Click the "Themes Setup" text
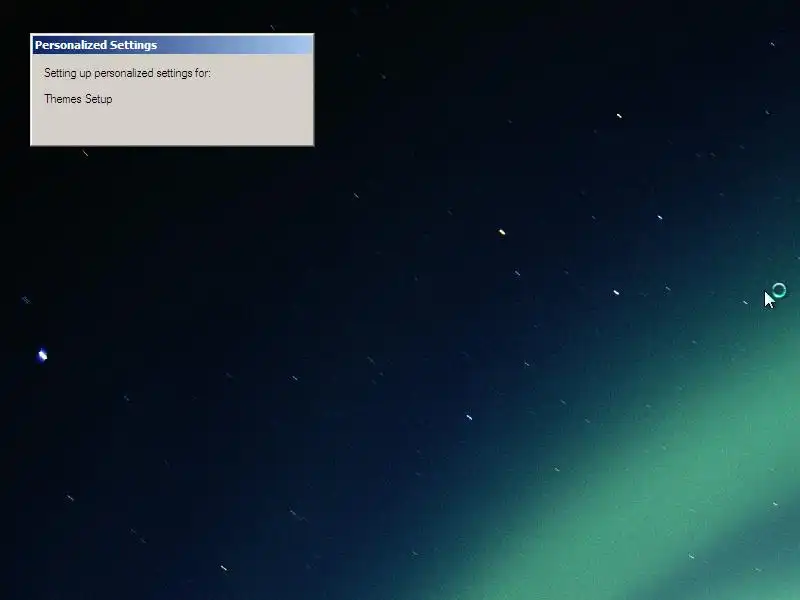The image size is (800, 600). pyautogui.click(x=78, y=99)
